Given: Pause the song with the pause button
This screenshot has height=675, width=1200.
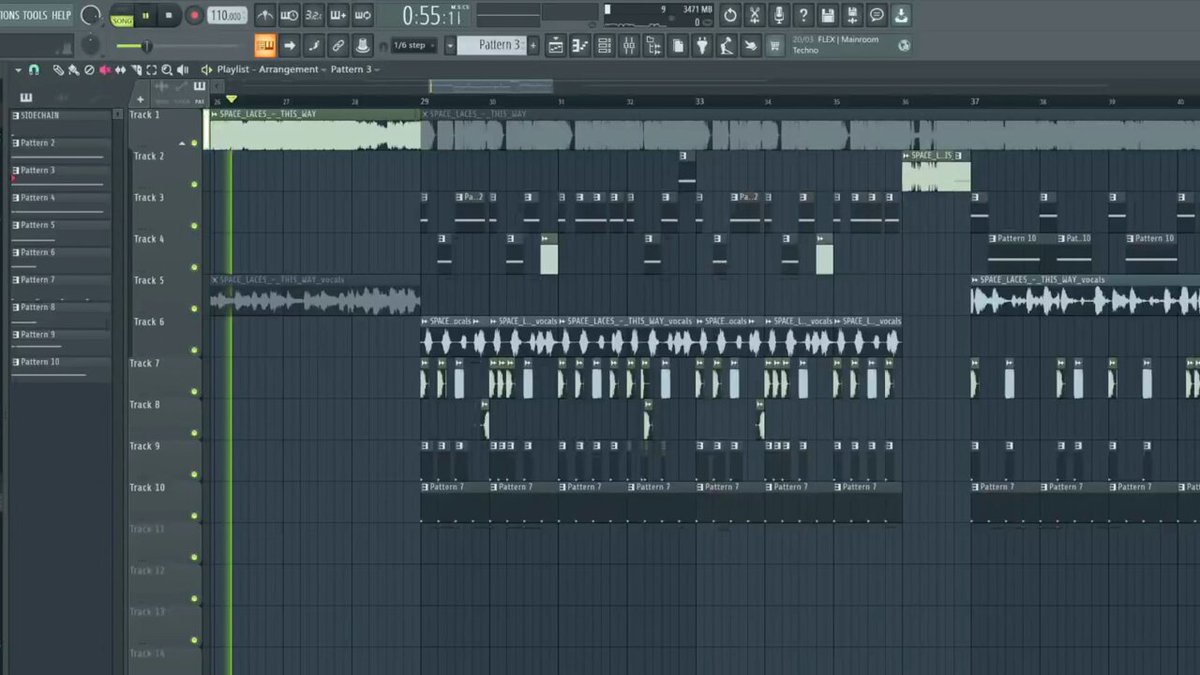Looking at the screenshot, I should click(146, 15).
